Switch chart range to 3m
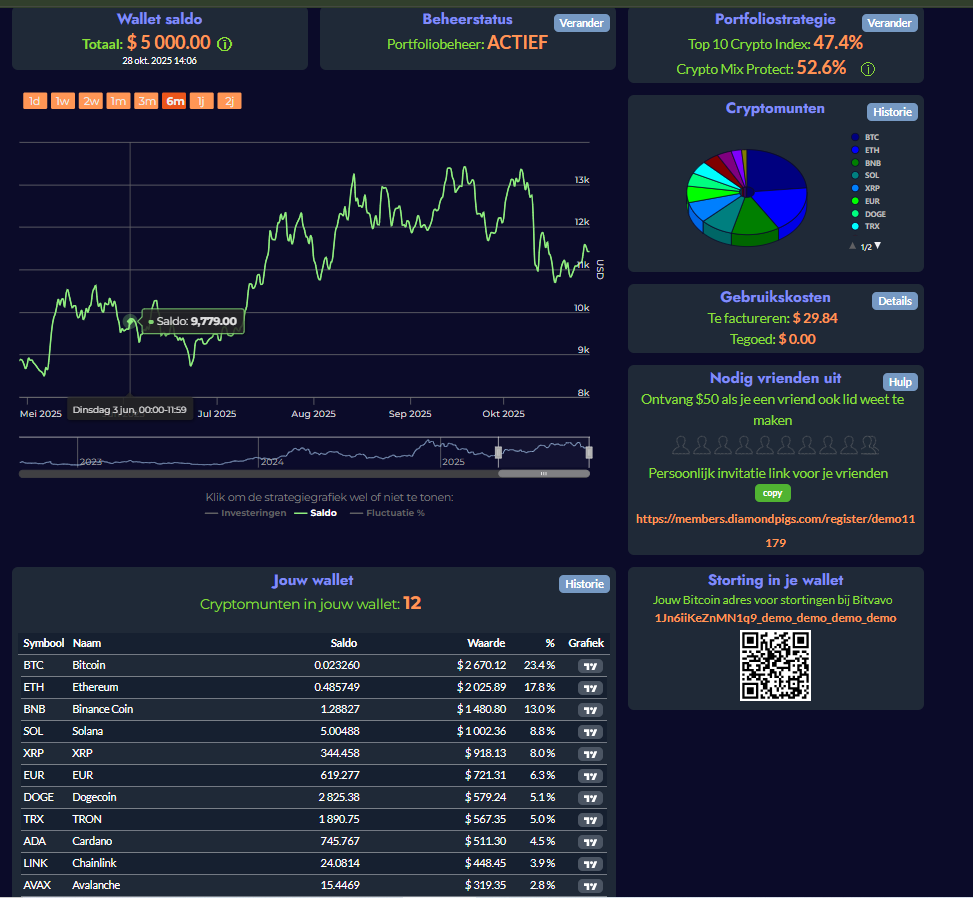The image size is (973, 898). point(146,101)
